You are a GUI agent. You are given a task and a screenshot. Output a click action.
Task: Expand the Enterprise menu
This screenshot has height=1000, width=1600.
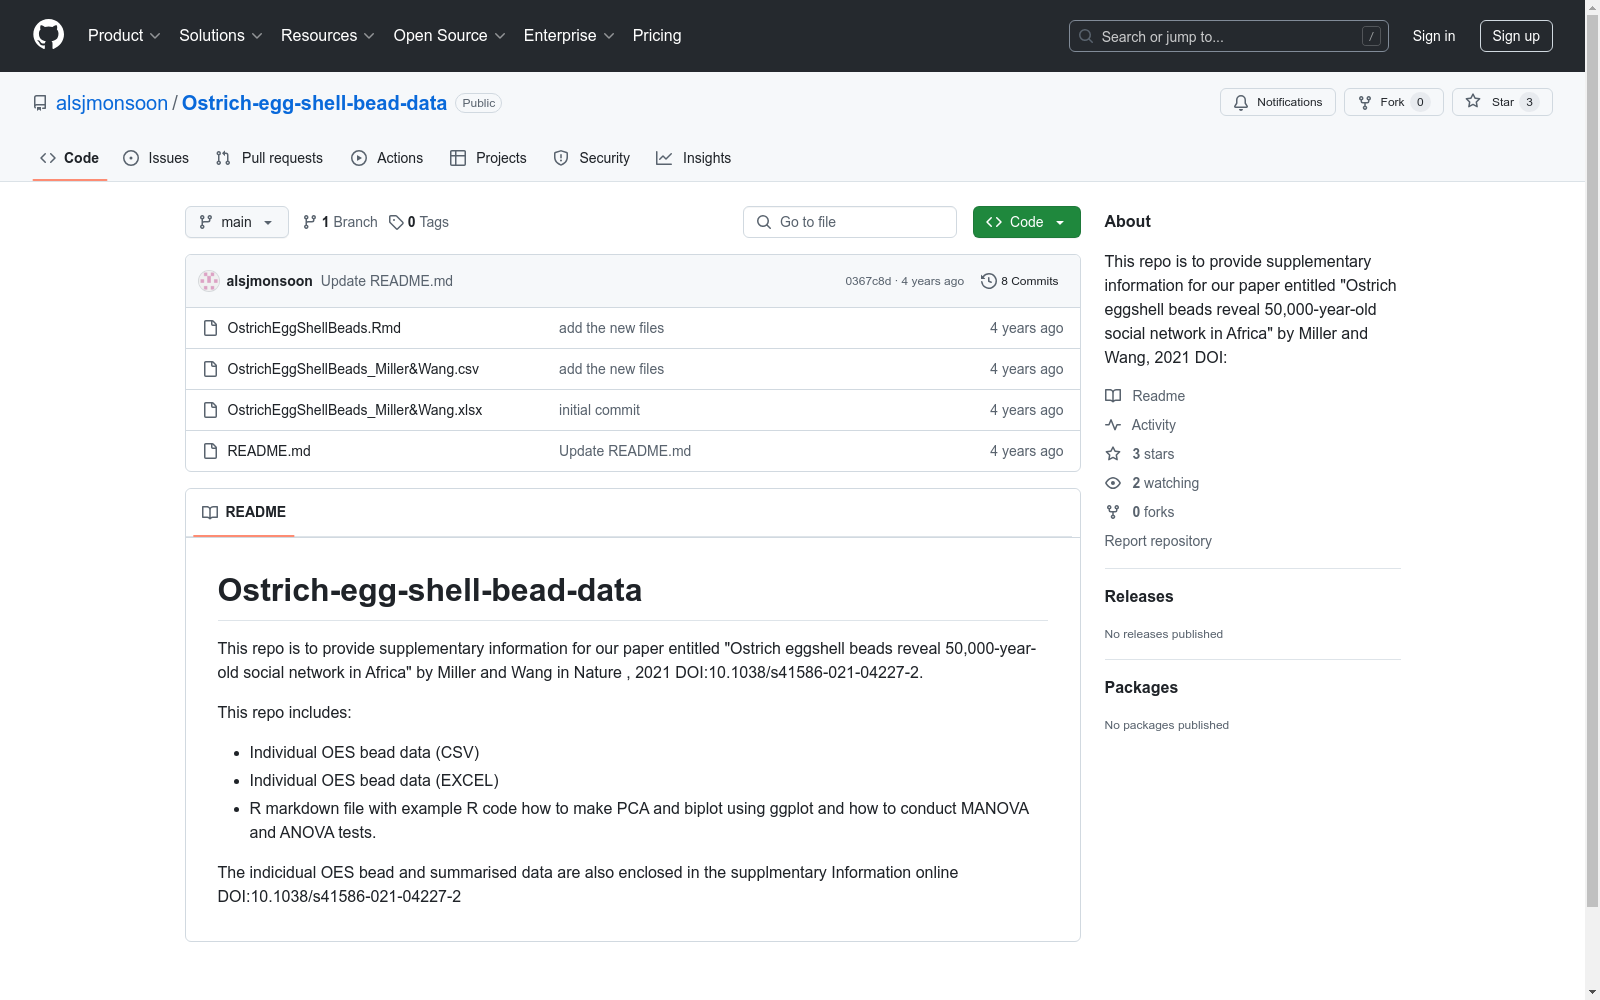pos(569,36)
